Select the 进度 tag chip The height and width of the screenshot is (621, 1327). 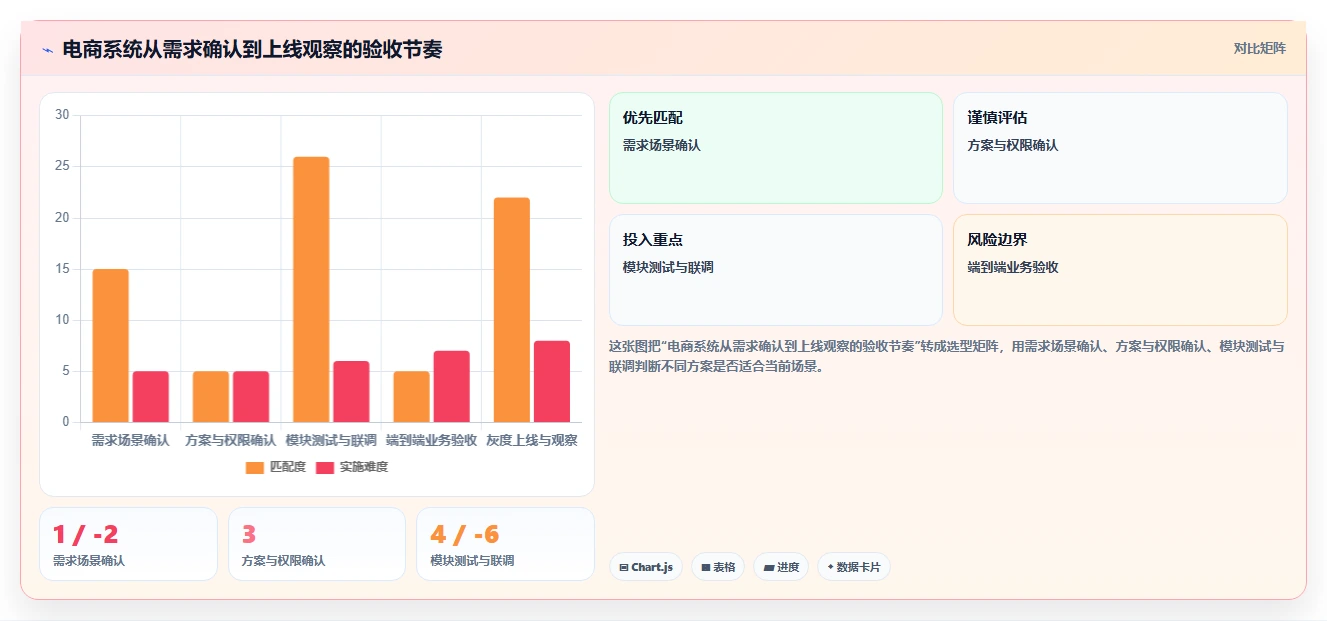781,567
